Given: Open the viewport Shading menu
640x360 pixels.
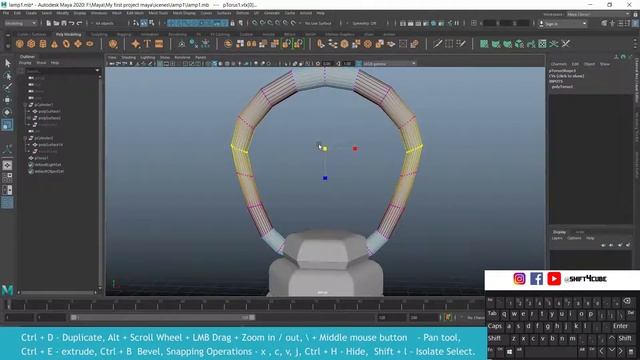Looking at the screenshot, I should pos(128,58).
